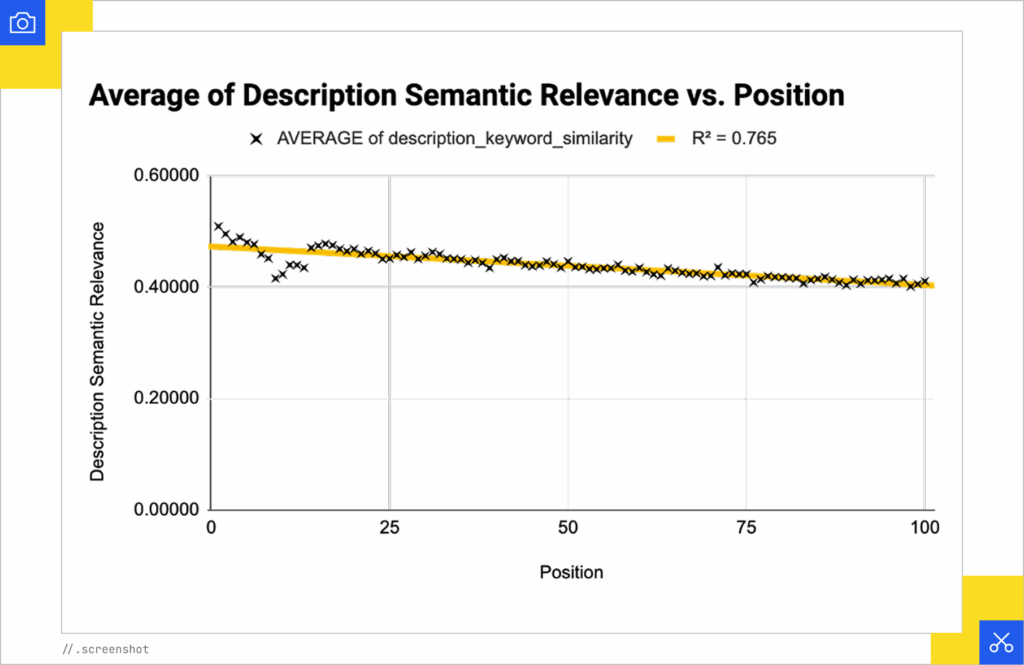This screenshot has width=1024, height=665.
Task: Select the vertical axis title Description Semantic Relevance
Action: pyautogui.click(x=97, y=351)
